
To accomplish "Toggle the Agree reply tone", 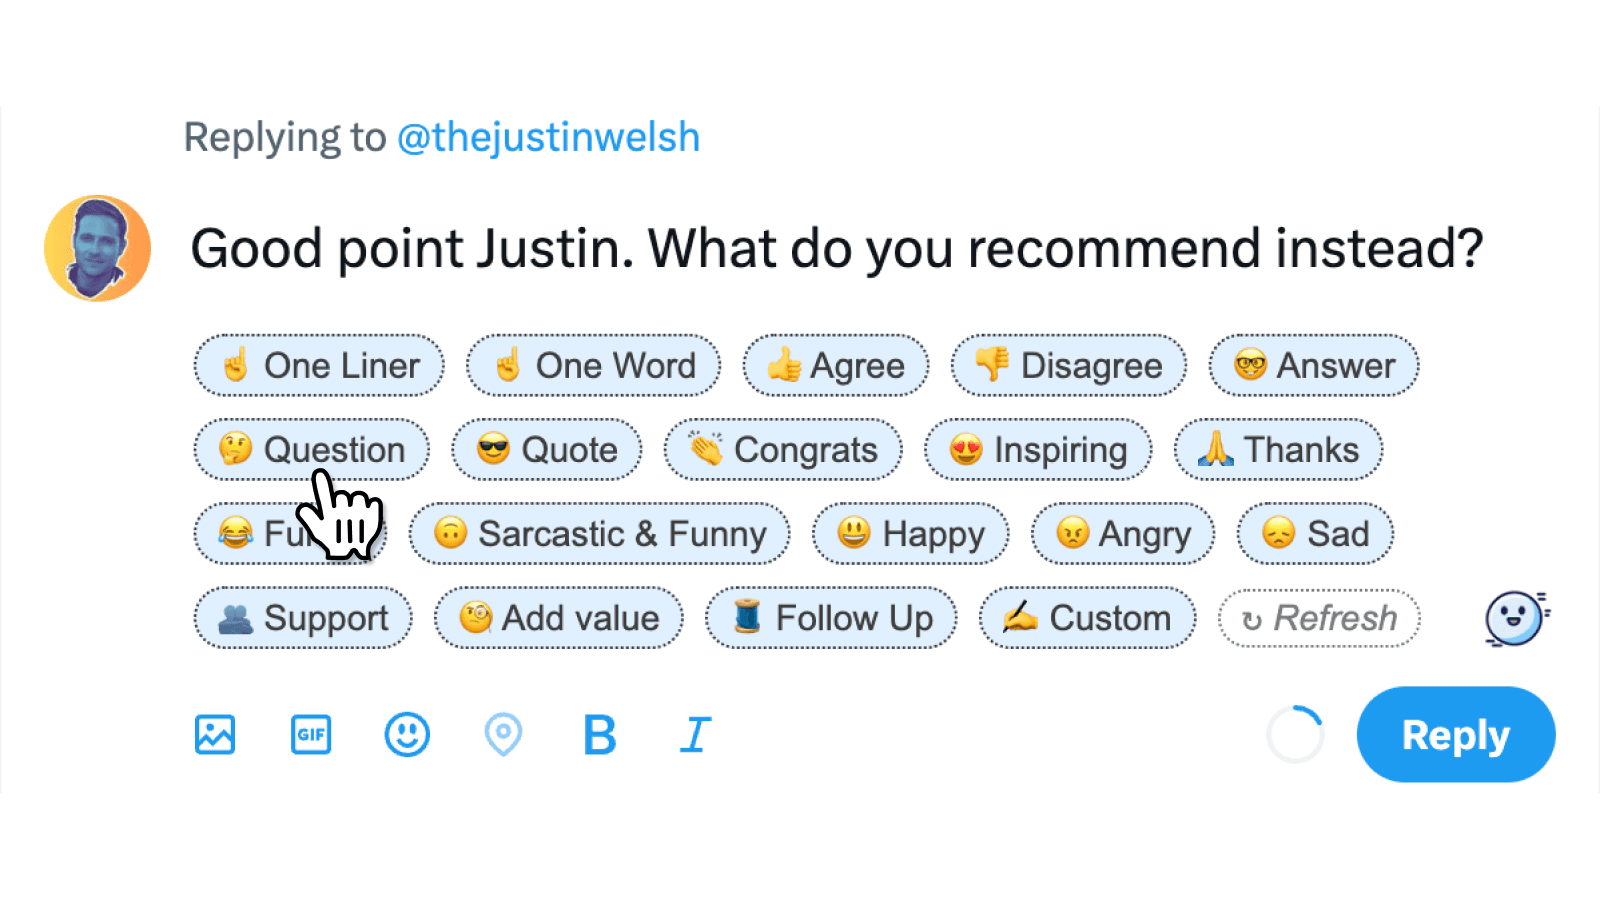I will 836,365.
